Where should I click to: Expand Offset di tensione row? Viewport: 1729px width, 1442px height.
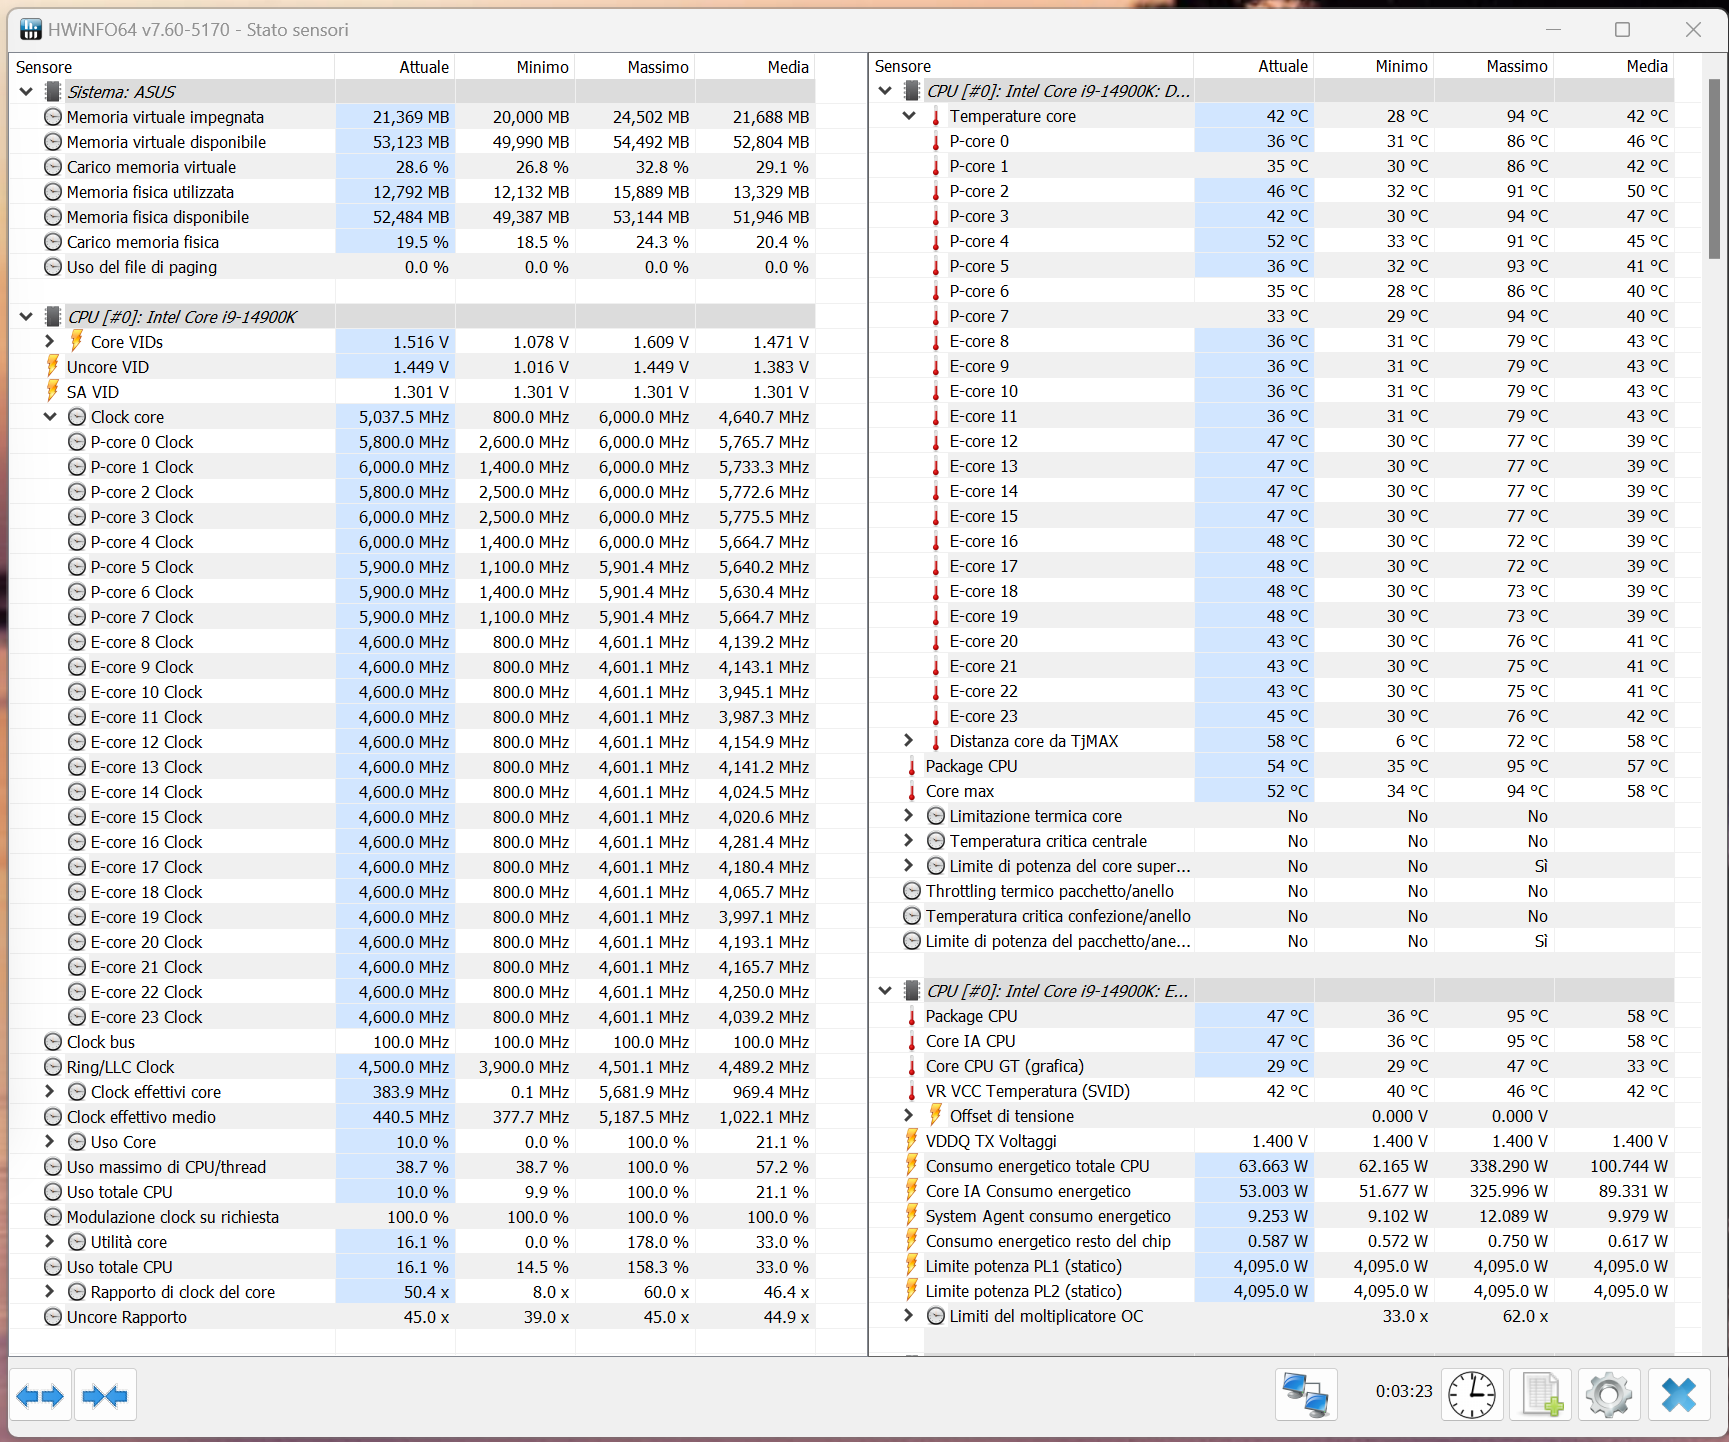tap(909, 1116)
